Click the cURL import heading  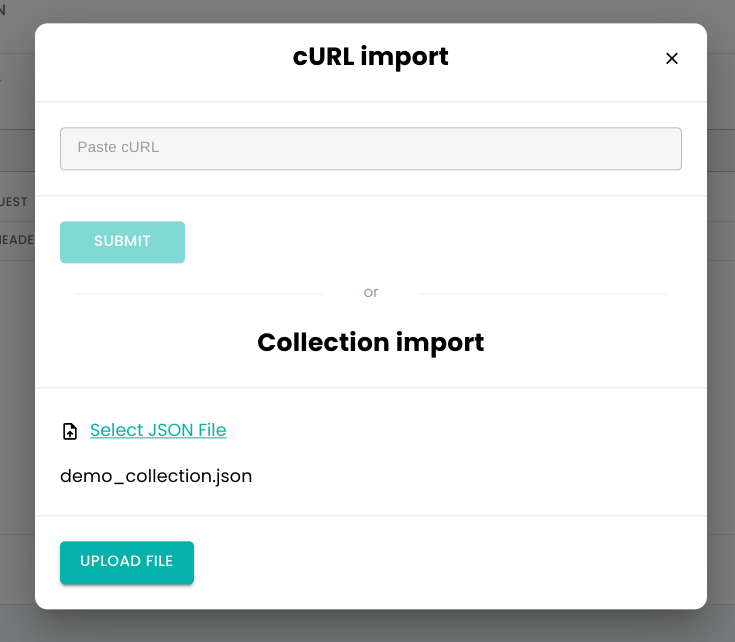[370, 57]
